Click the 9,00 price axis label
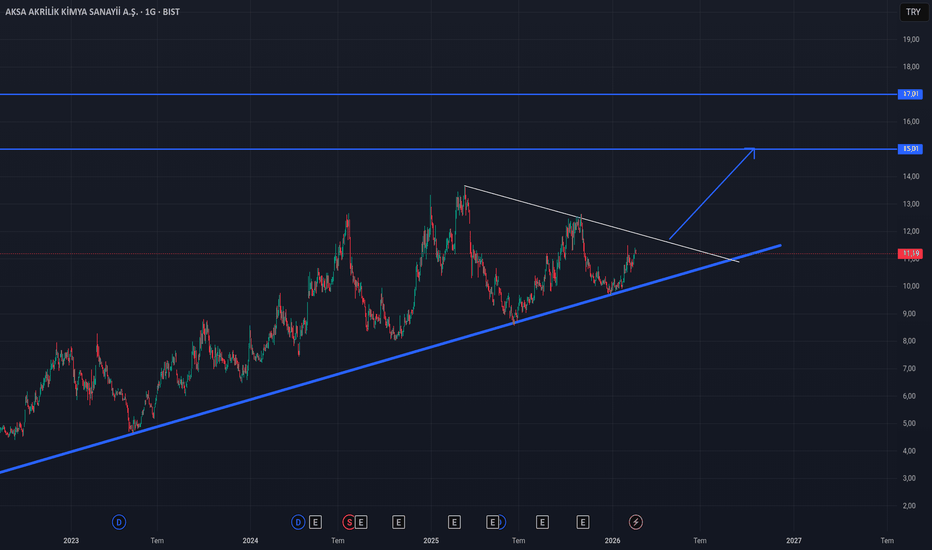Image resolution: width=932 pixels, height=550 pixels. 911,313
